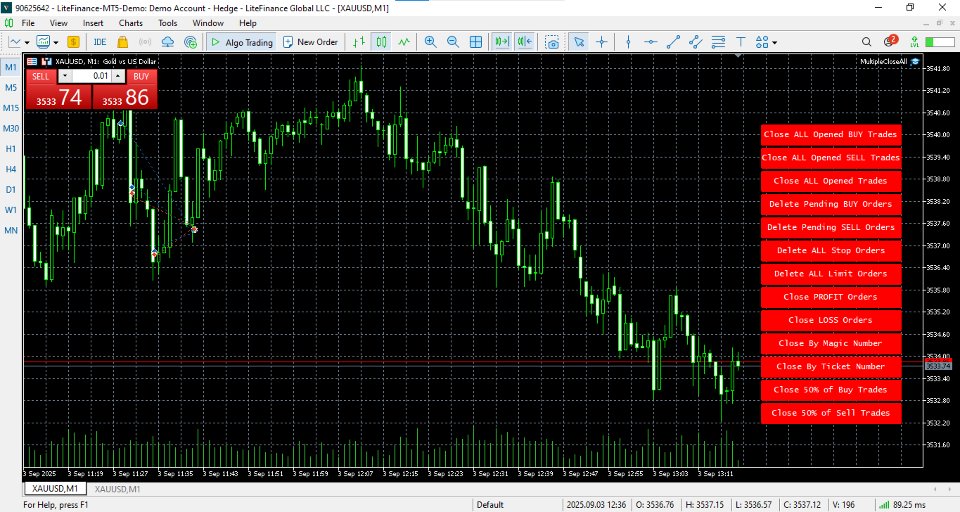Click Close ALL Opened SELL Trades

(830, 157)
